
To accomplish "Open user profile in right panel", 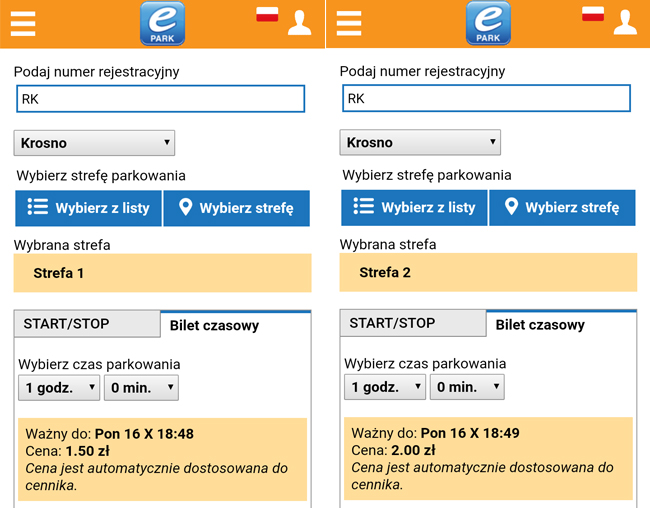I will point(625,22).
